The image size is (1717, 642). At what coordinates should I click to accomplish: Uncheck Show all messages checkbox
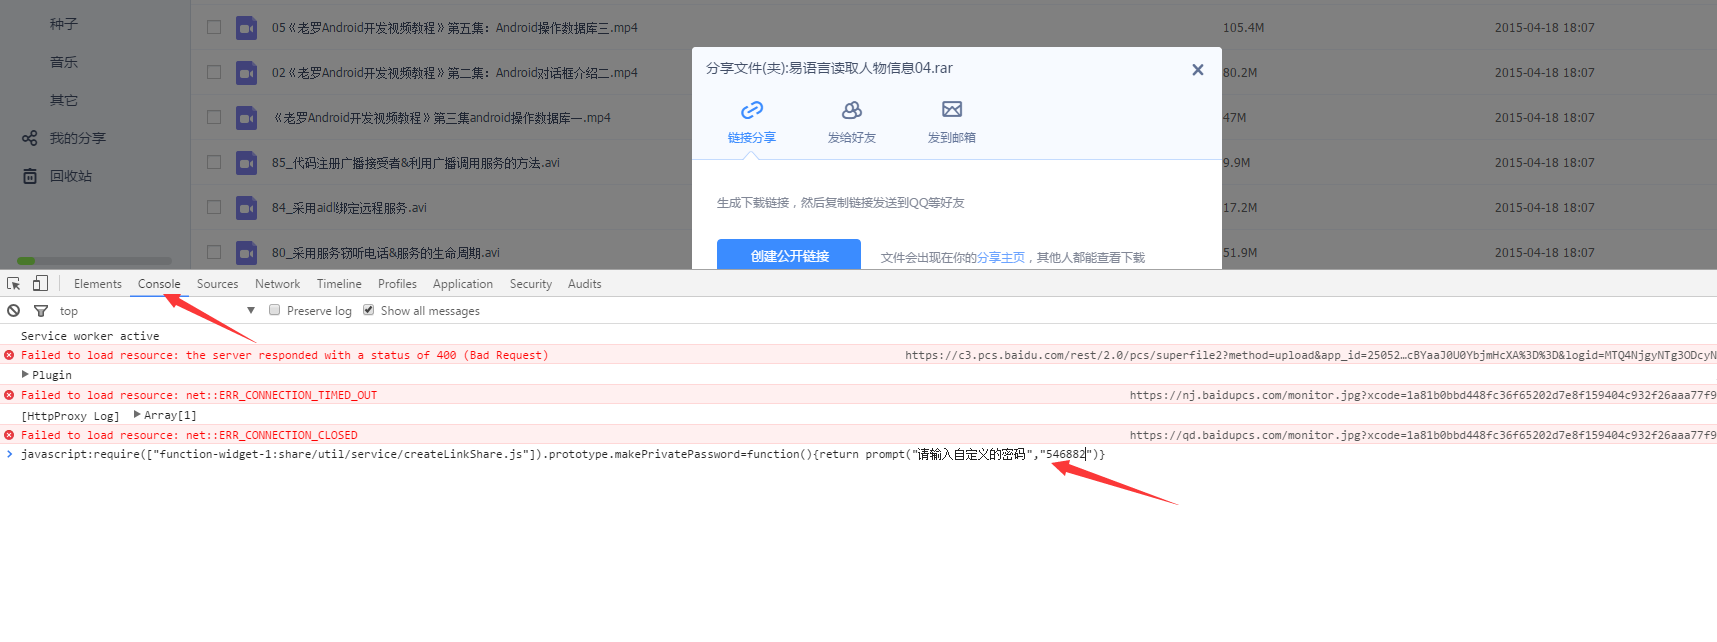click(369, 311)
